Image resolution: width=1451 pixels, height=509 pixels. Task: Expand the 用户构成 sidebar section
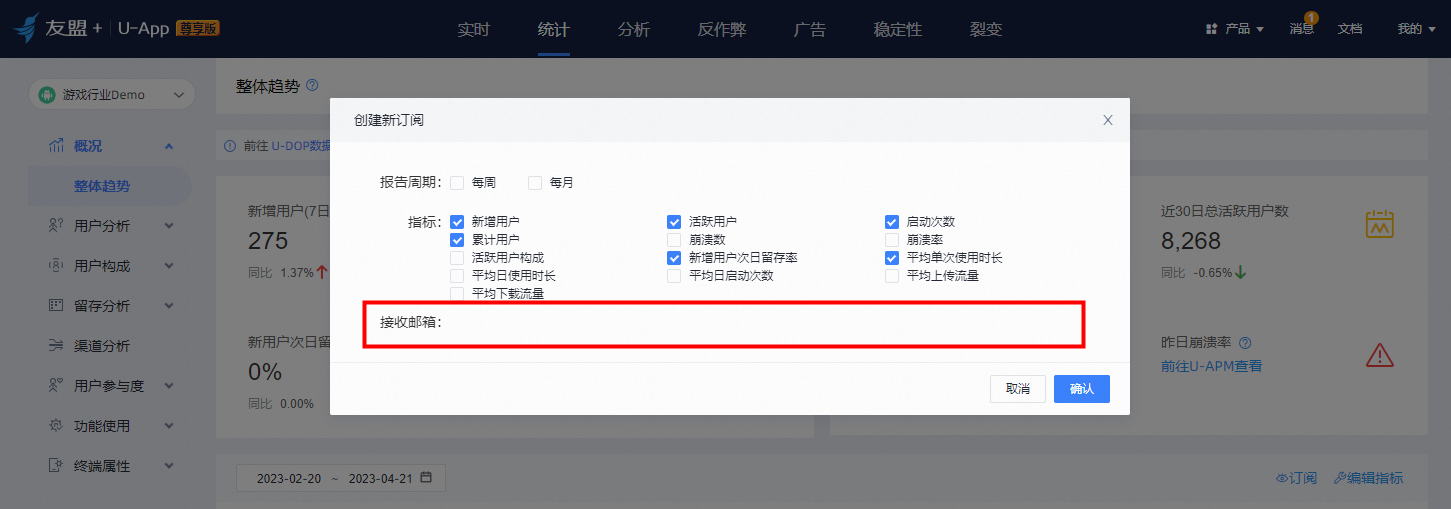(x=169, y=266)
